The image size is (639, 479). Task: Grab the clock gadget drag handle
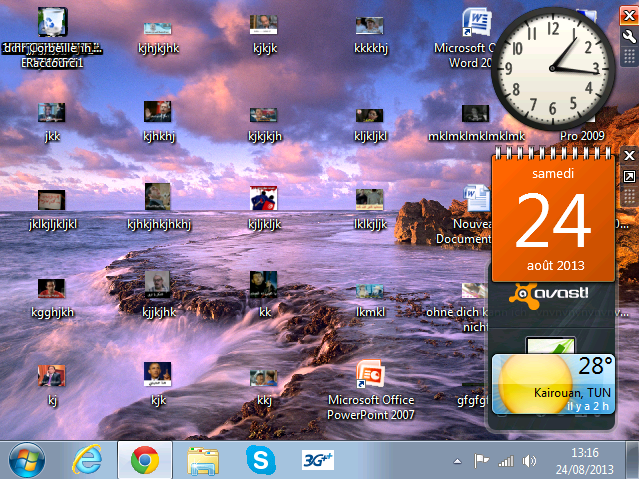(x=629, y=57)
